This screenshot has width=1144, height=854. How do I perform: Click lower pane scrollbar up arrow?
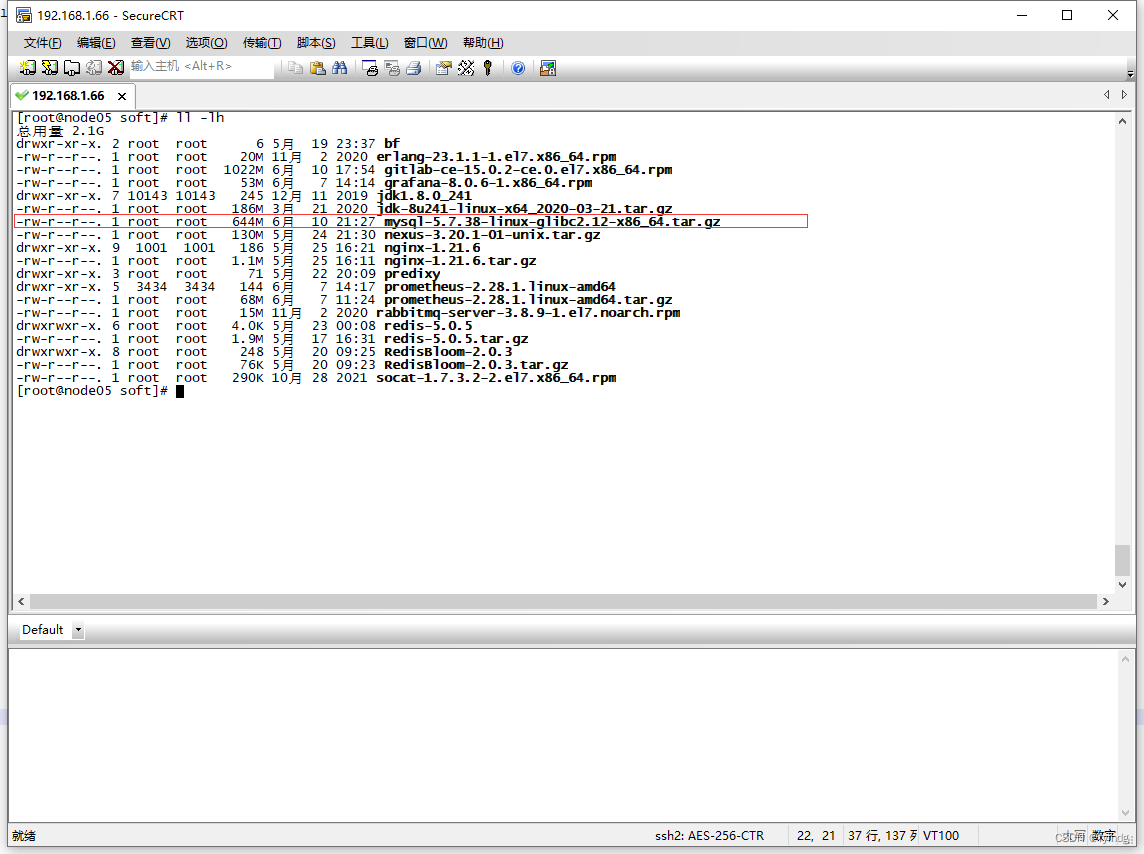point(1124,659)
